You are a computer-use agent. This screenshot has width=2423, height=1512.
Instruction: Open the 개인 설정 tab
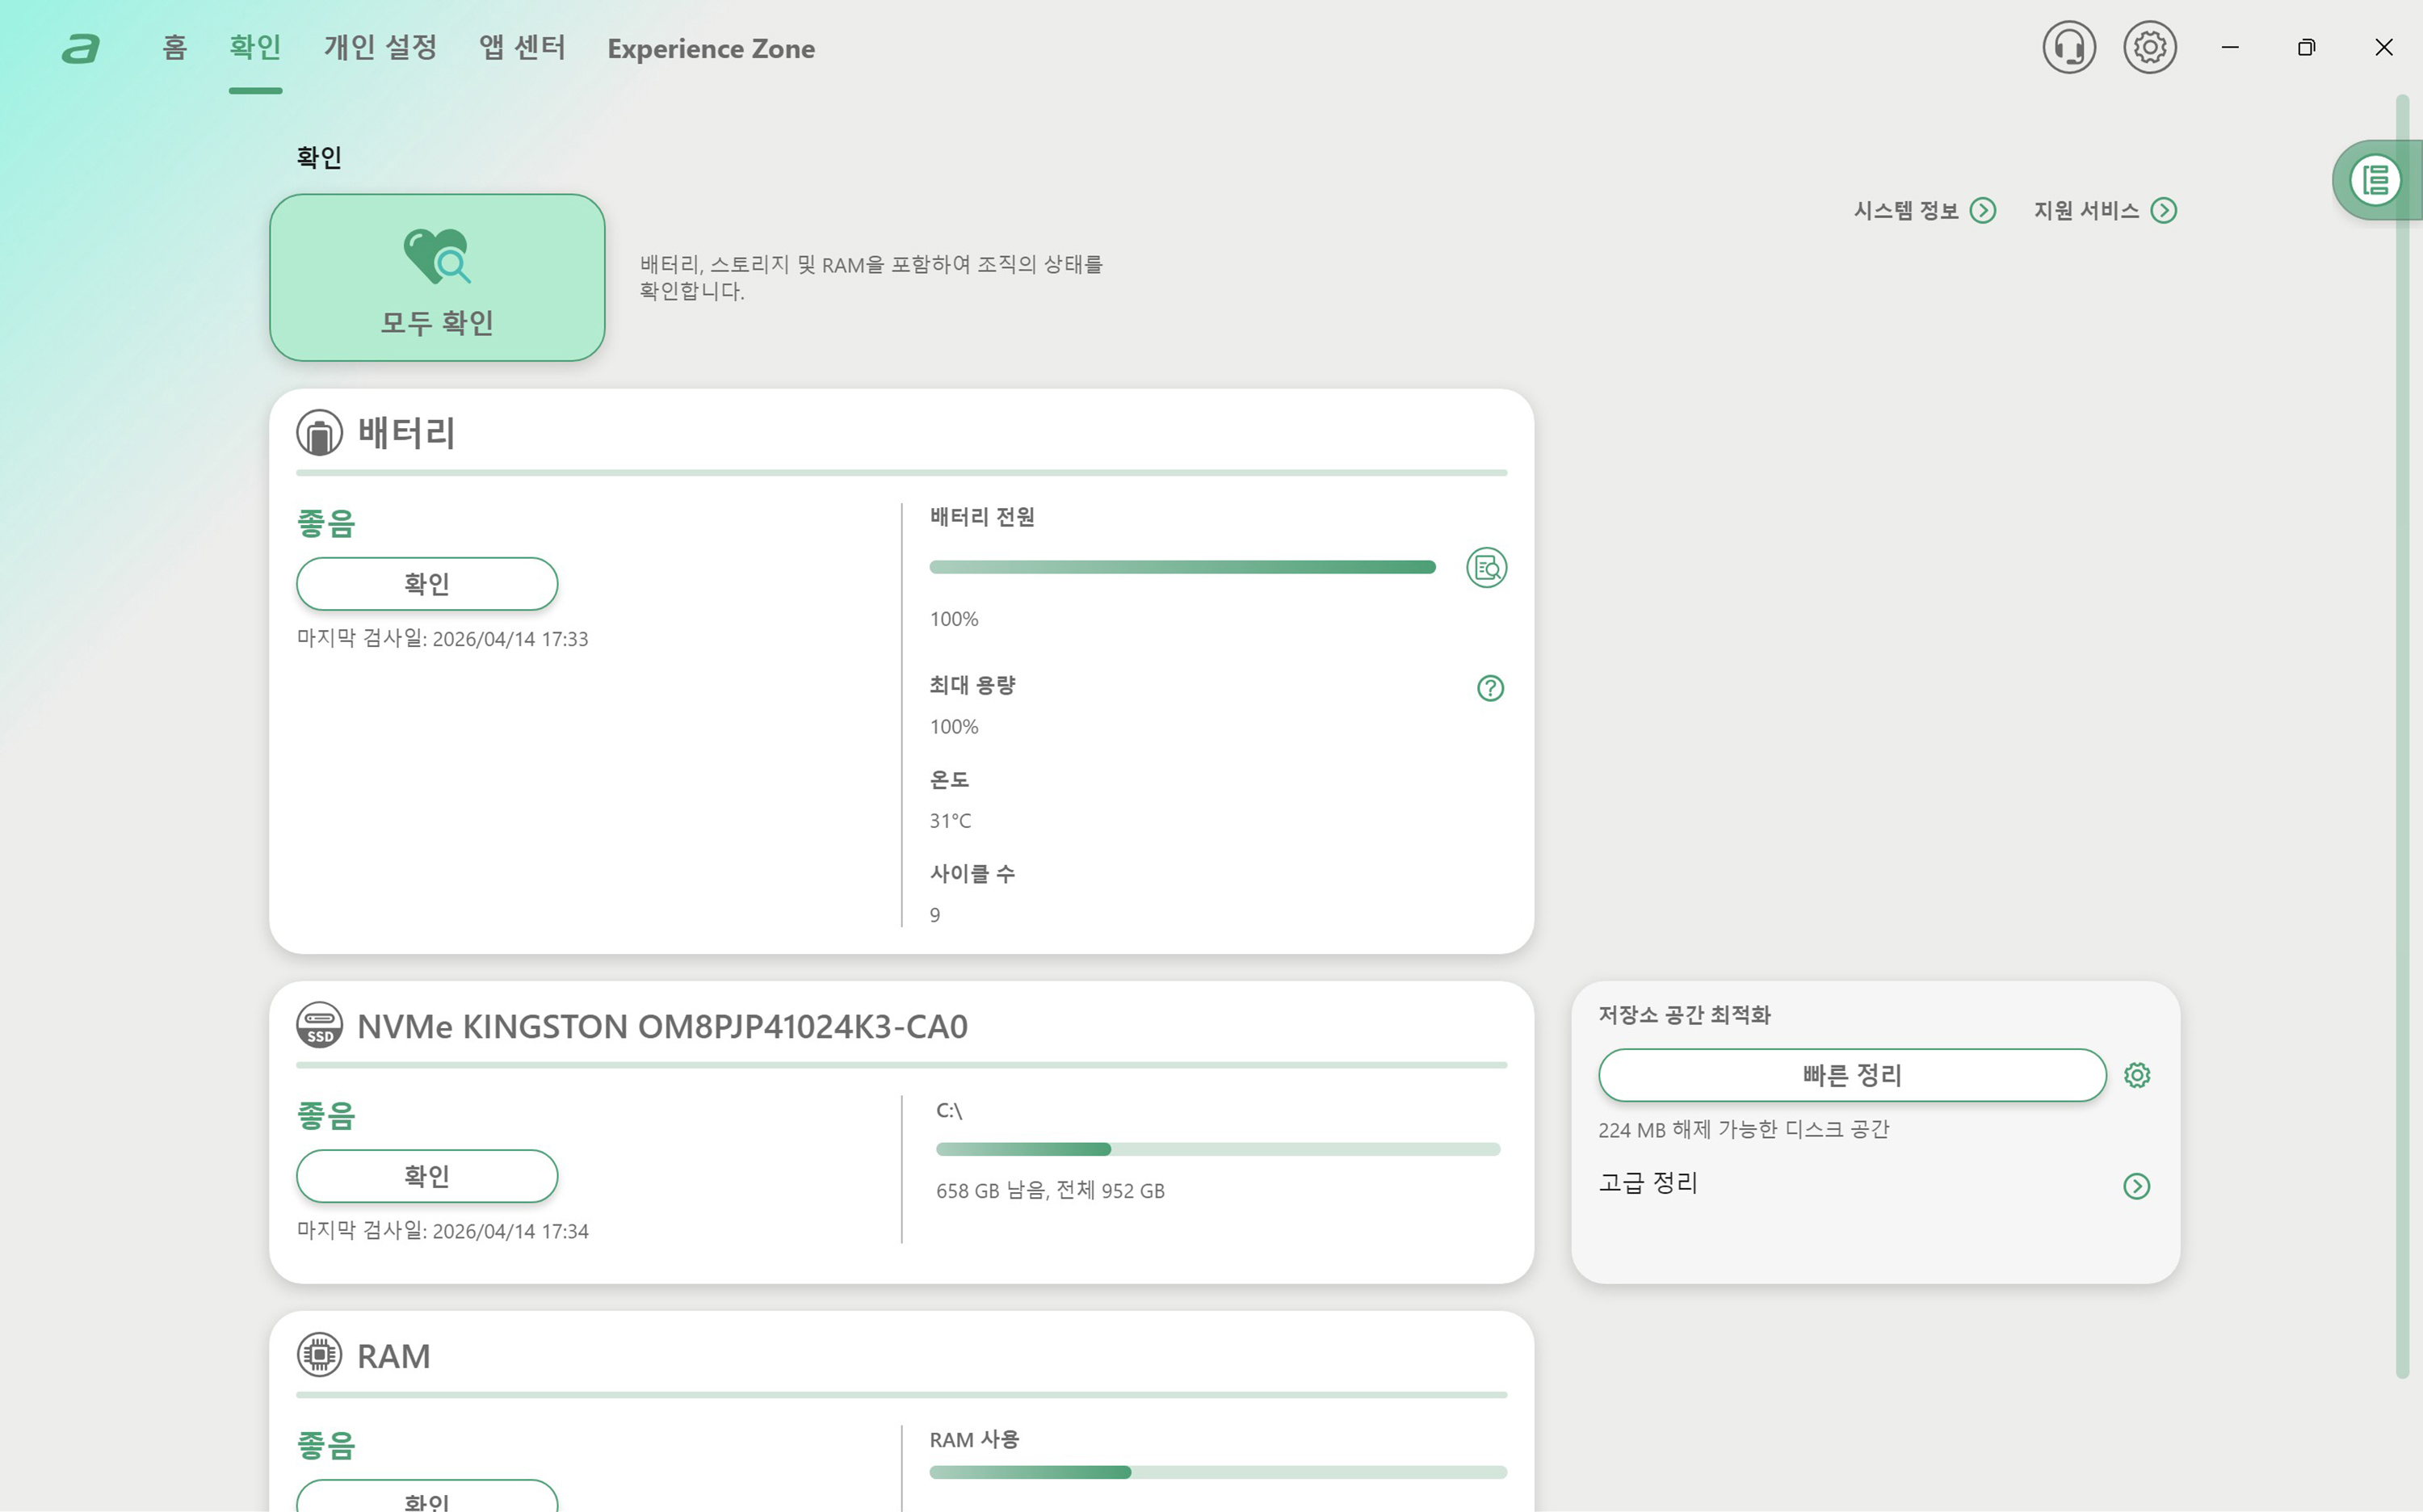point(380,48)
